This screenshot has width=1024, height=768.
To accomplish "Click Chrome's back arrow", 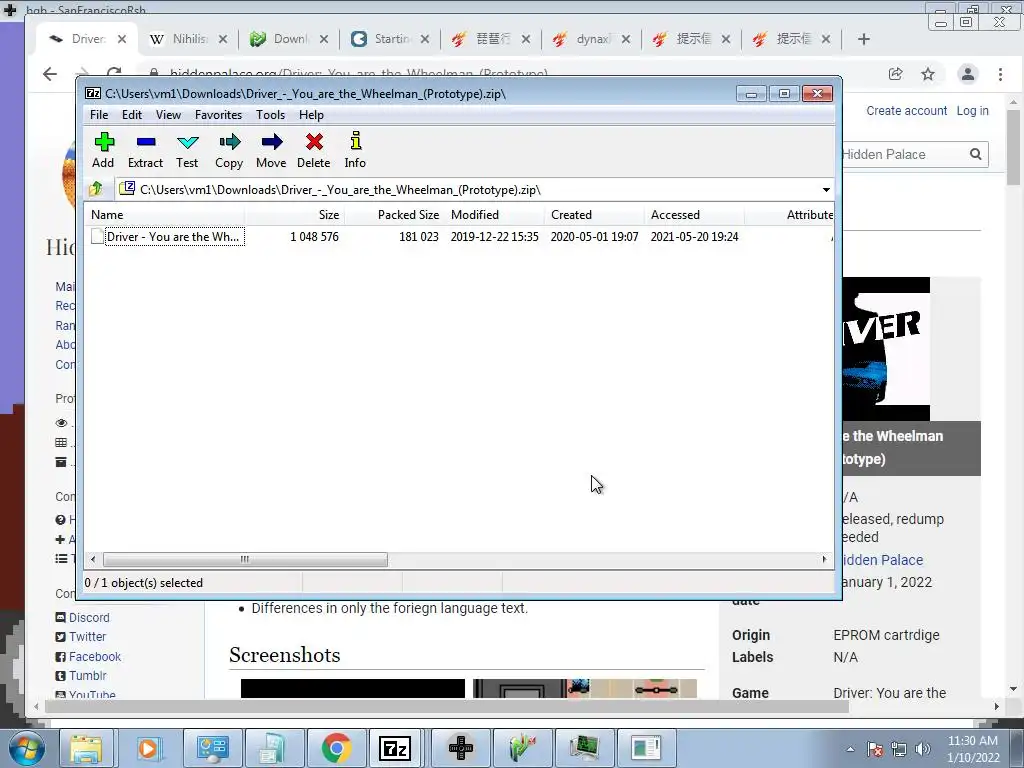I will [50, 74].
